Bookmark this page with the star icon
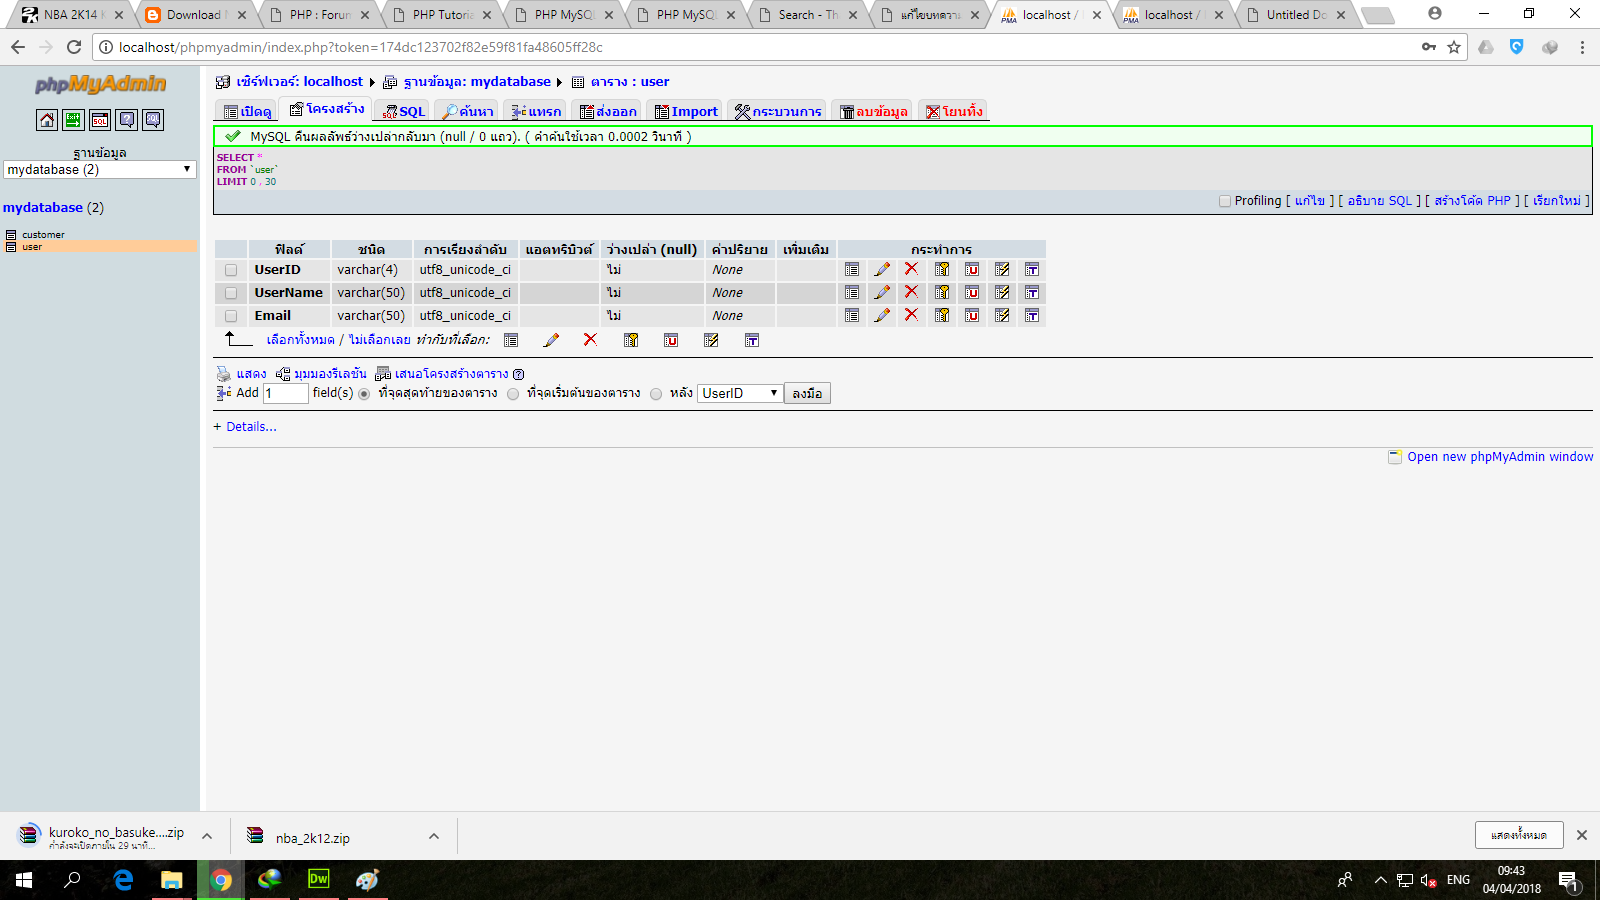The height and width of the screenshot is (900, 1600). 1454,47
